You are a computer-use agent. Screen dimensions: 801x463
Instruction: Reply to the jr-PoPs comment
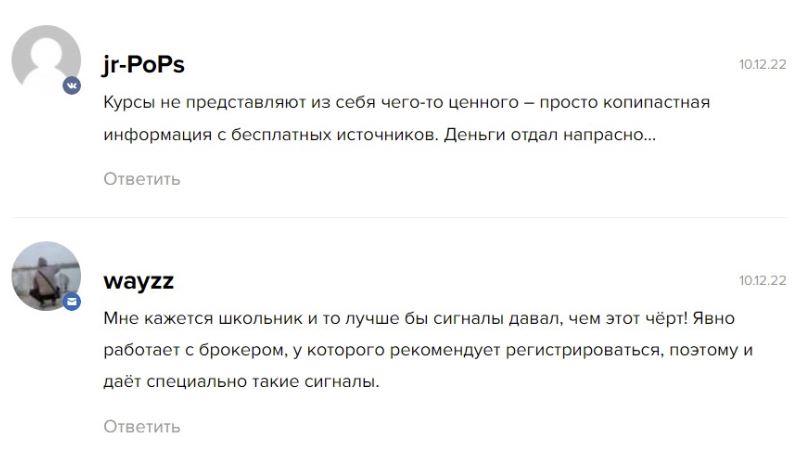coord(142,179)
